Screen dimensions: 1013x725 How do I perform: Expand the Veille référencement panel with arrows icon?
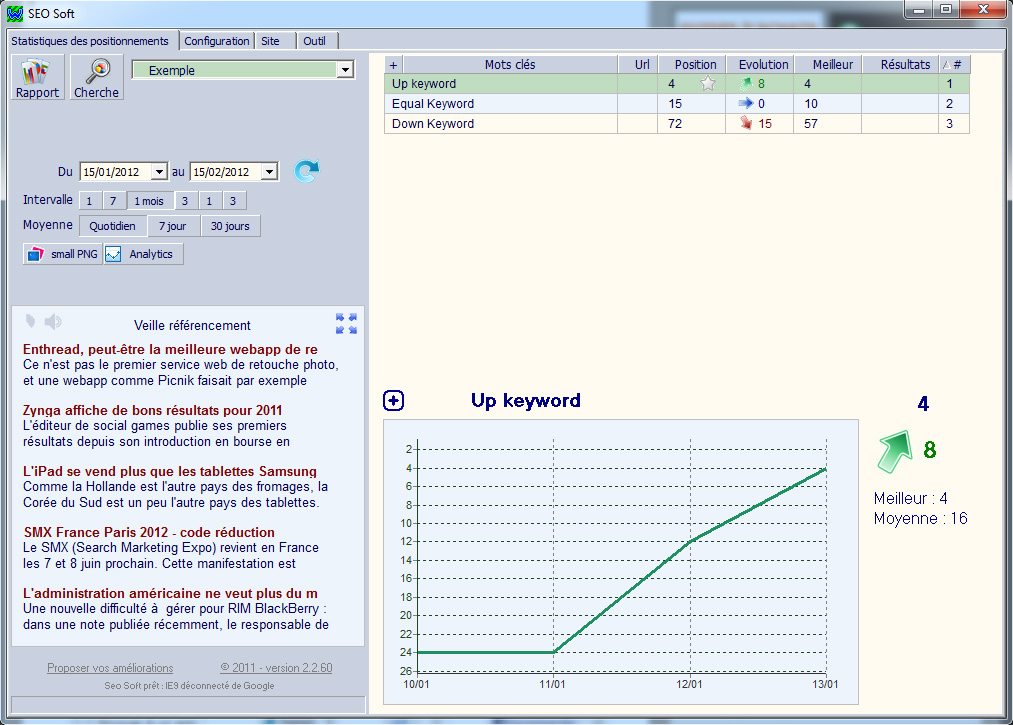(346, 323)
